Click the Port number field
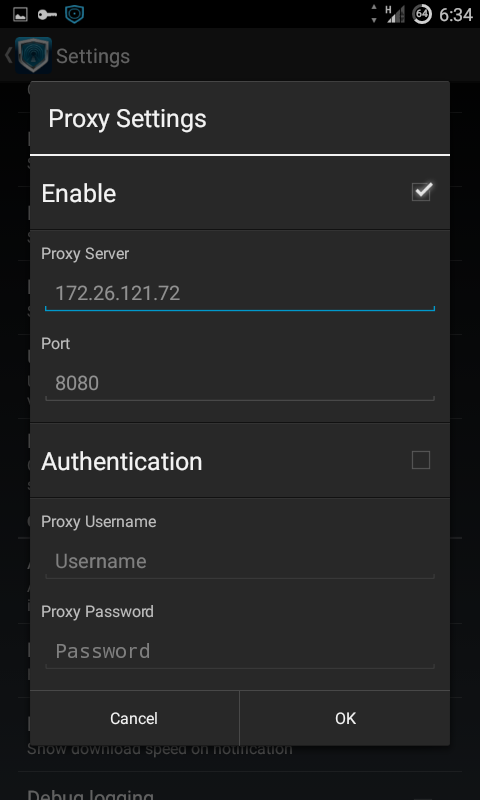Viewport: 480px width, 800px height. tap(240, 384)
